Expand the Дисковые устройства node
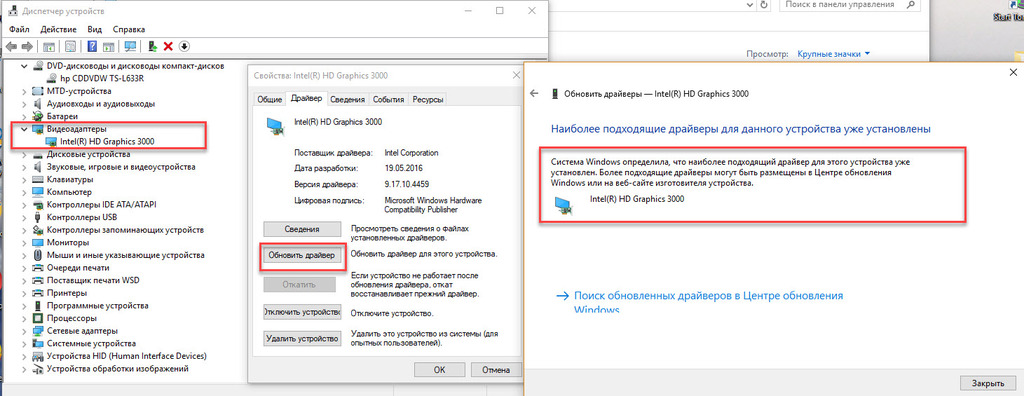The image size is (1024, 396). click(25, 155)
